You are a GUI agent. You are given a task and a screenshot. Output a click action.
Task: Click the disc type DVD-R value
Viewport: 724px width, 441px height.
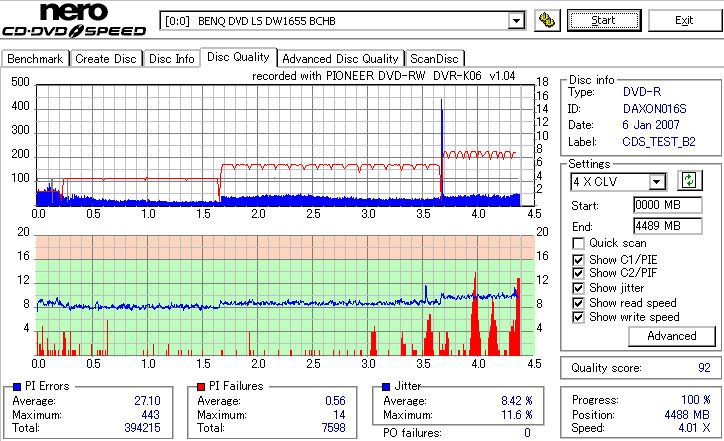642,91
